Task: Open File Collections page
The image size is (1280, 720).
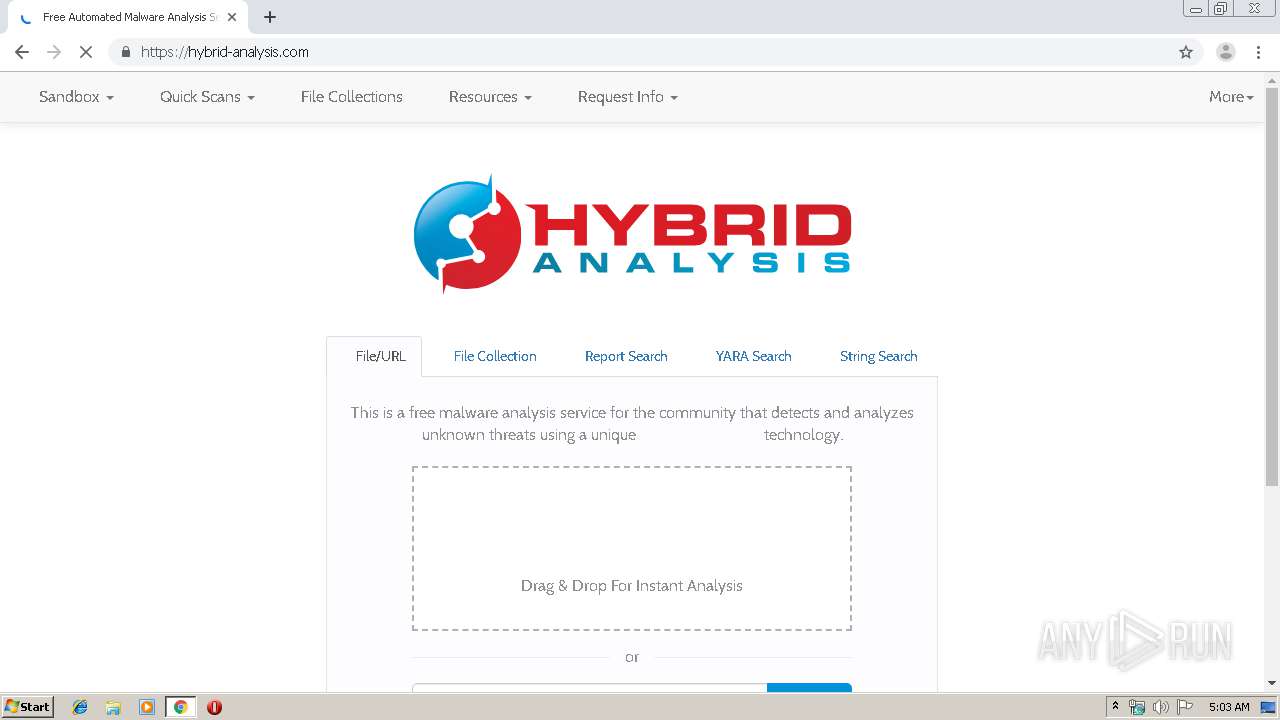Action: [351, 97]
